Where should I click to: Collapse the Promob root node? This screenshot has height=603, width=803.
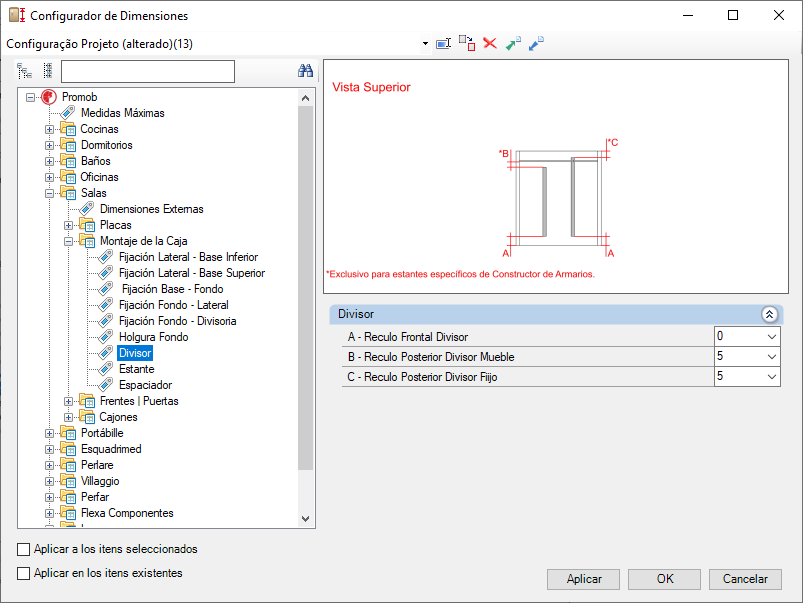(x=31, y=97)
